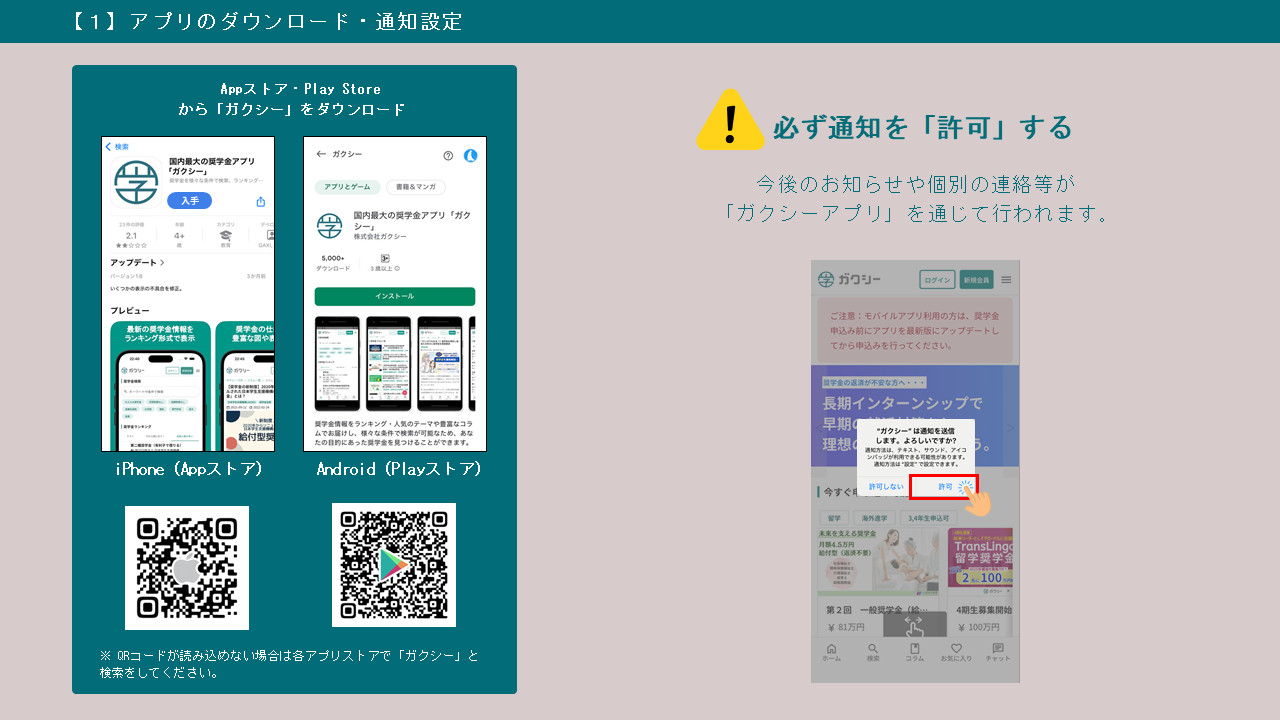Click the Play Store QR code
The width and height of the screenshot is (1280, 720).
(394, 565)
